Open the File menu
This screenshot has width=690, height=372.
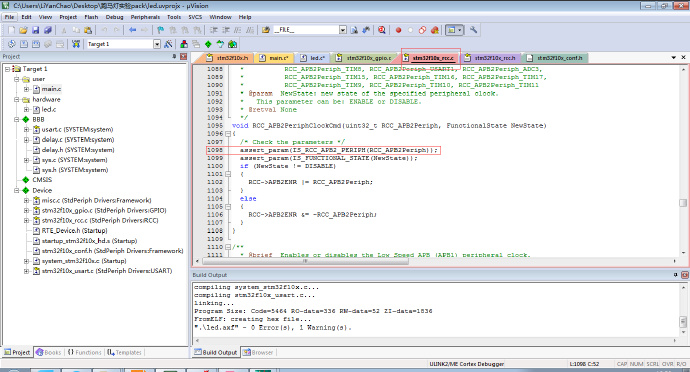(x=10, y=17)
